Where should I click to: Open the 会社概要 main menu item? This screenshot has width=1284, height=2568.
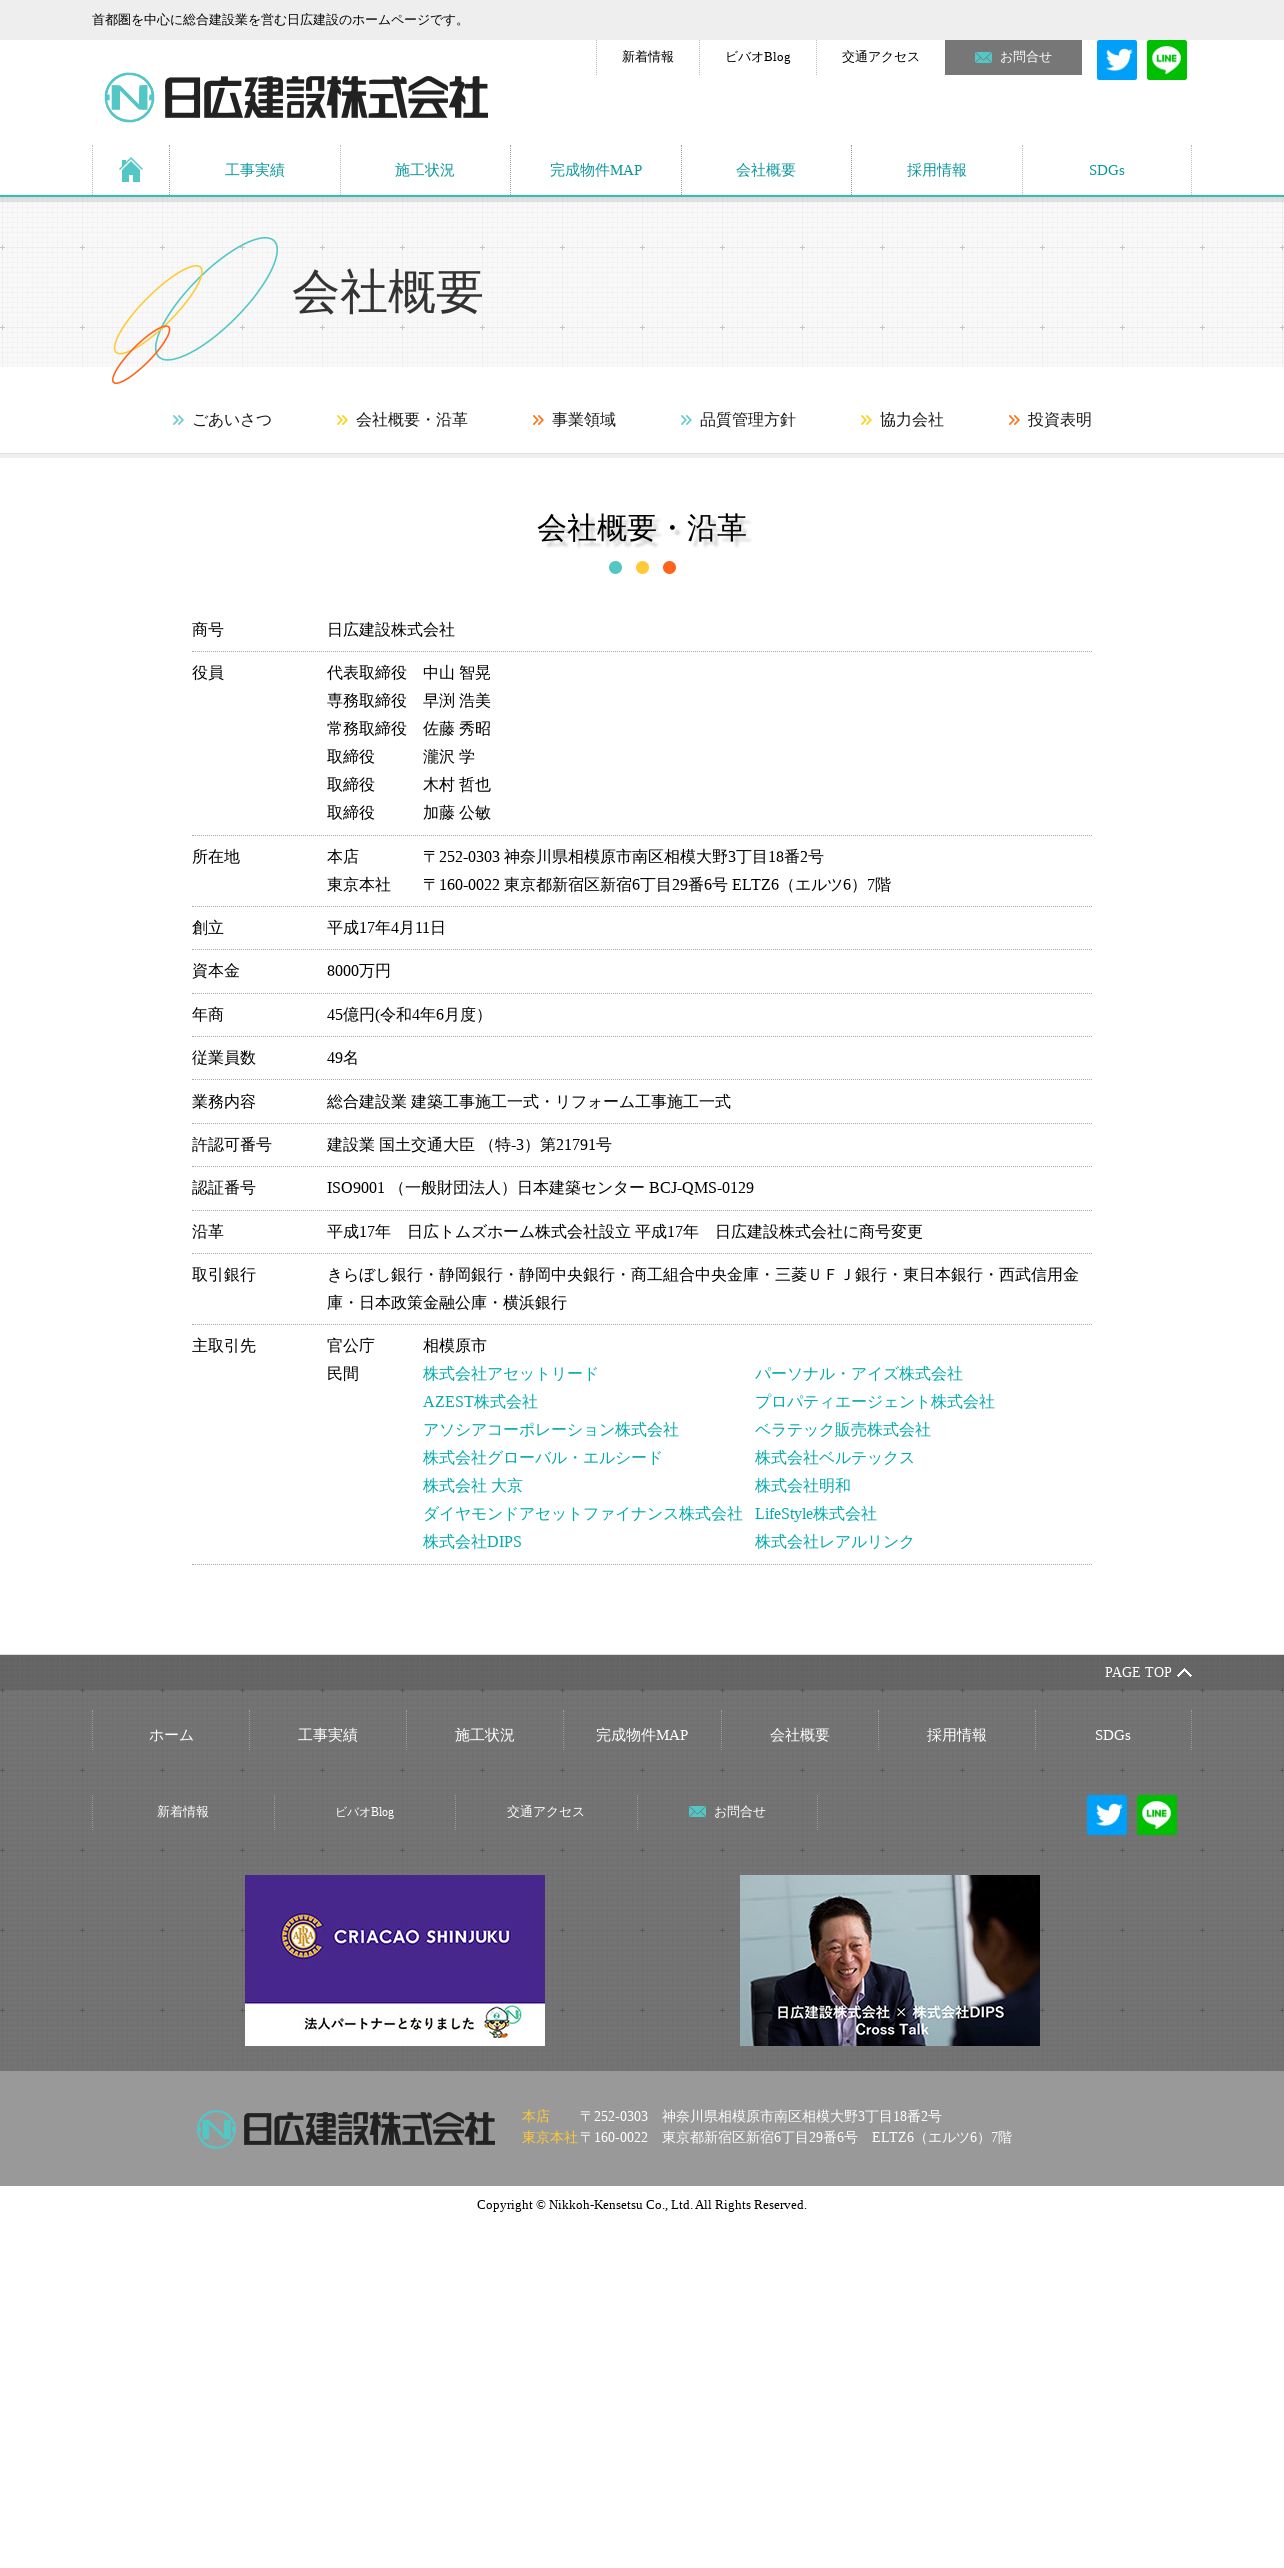click(x=766, y=170)
